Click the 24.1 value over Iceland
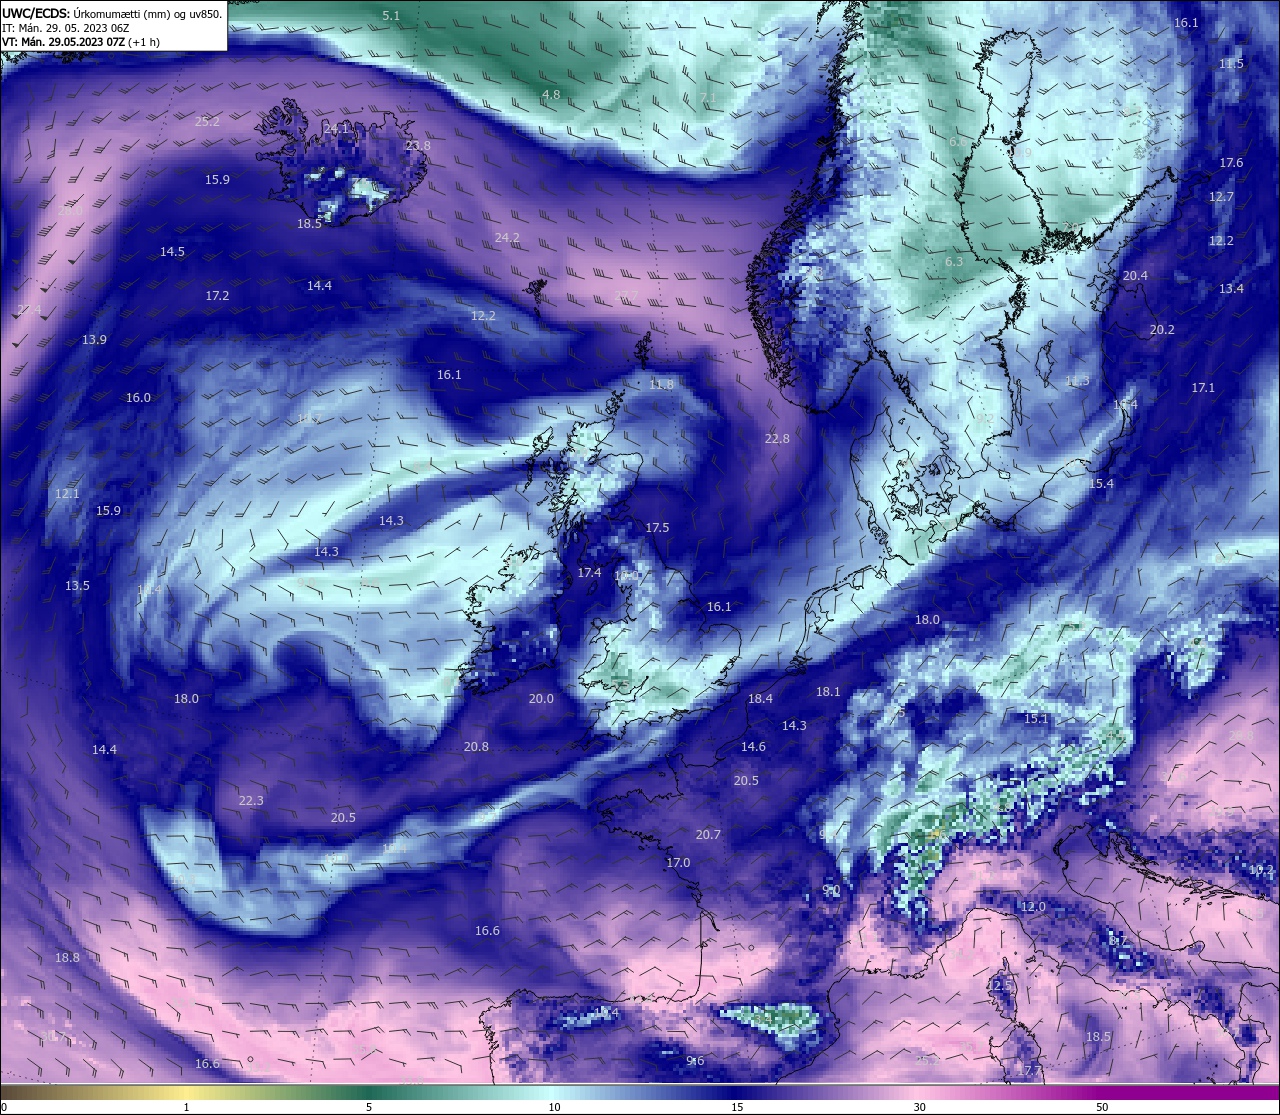The height and width of the screenshot is (1115, 1280). pyautogui.click(x=337, y=129)
